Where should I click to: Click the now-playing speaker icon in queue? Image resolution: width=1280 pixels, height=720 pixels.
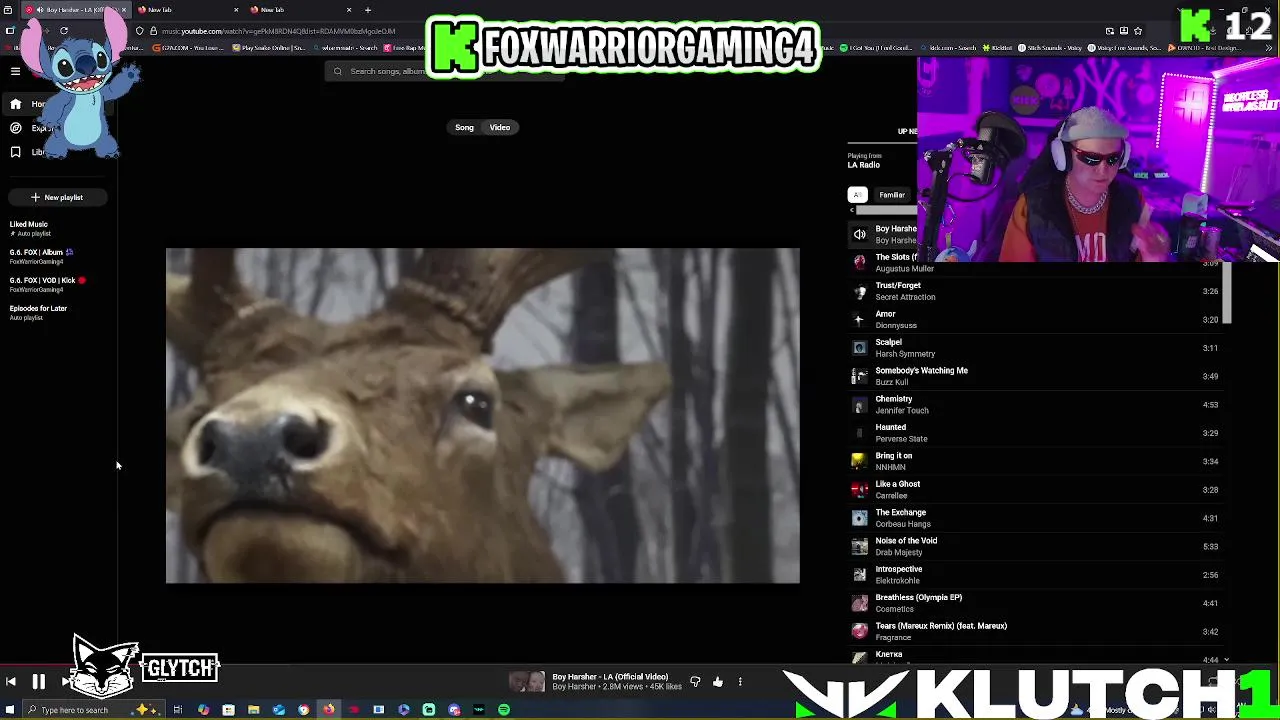859,234
